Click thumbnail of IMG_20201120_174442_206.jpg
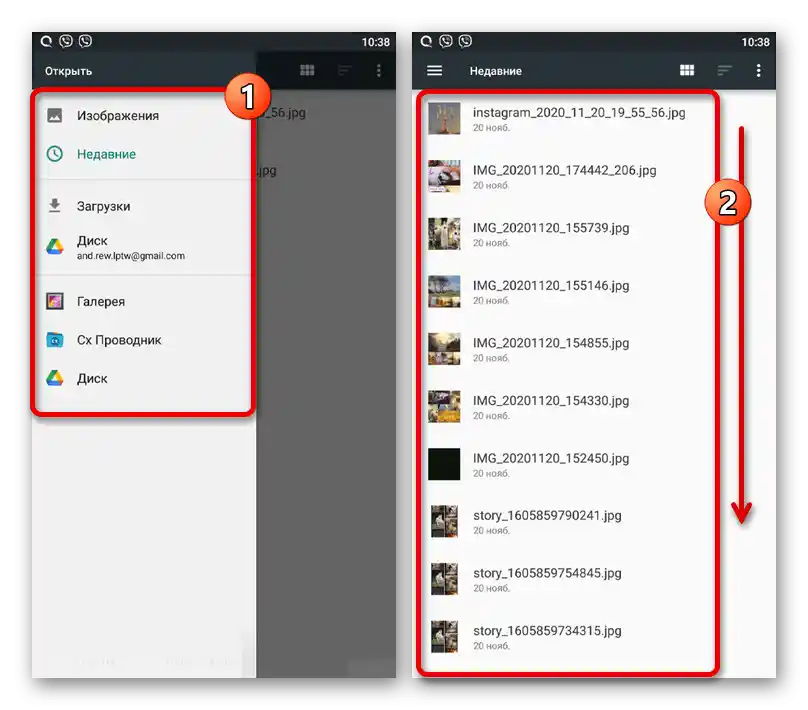This screenshot has width=808, height=710. click(444, 176)
